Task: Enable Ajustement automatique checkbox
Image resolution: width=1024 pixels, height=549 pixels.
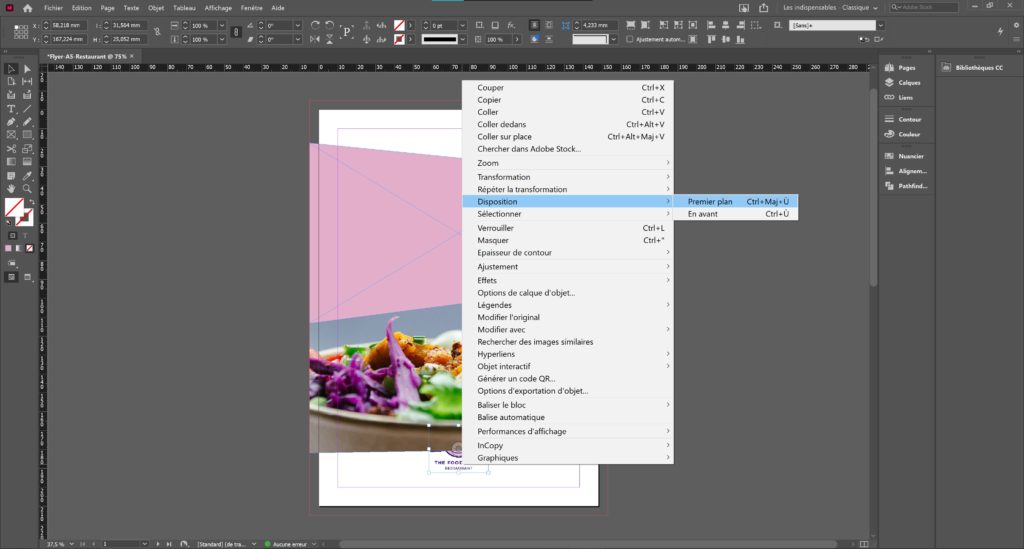Action: click(x=630, y=39)
